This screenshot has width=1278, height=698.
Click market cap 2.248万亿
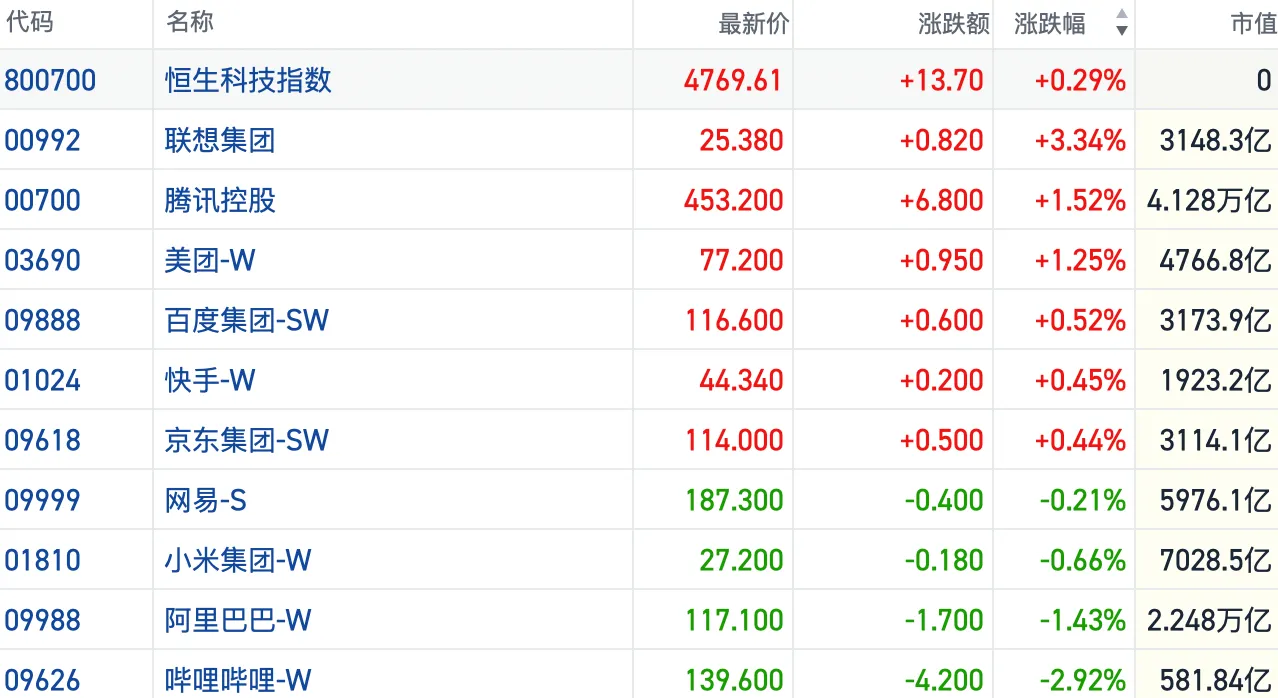tap(1210, 620)
